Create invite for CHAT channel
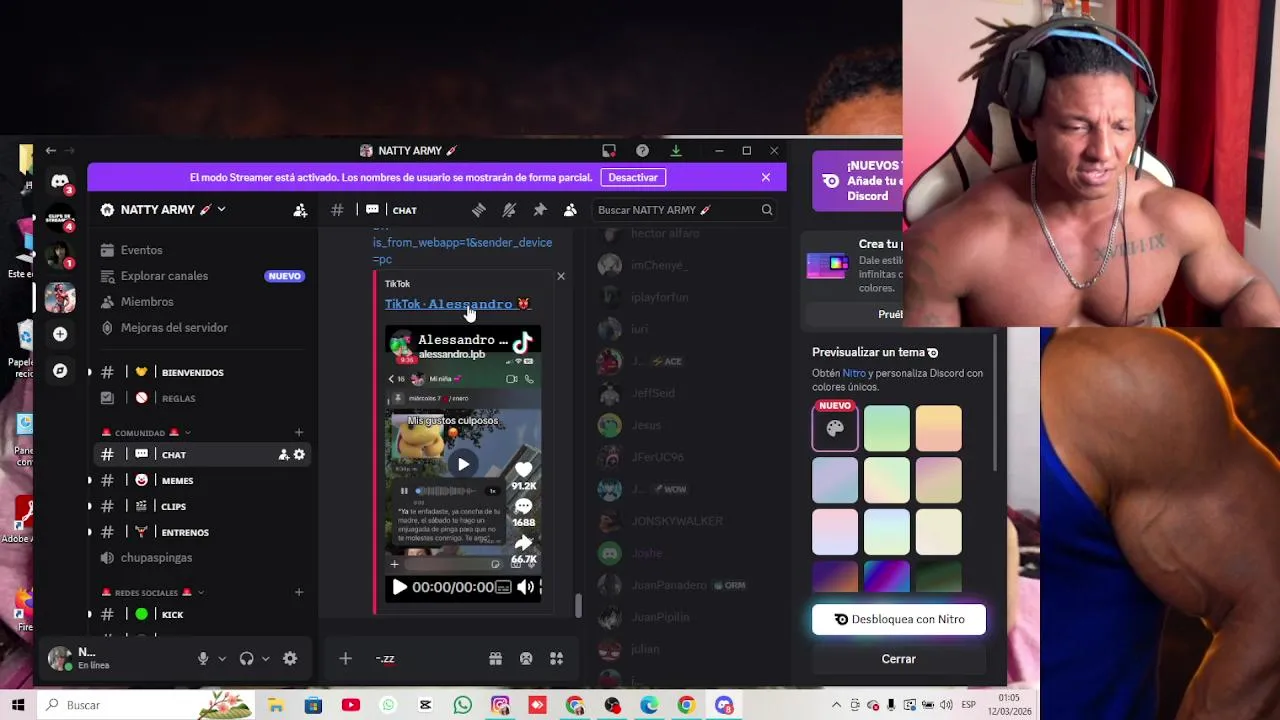 [x=284, y=455]
